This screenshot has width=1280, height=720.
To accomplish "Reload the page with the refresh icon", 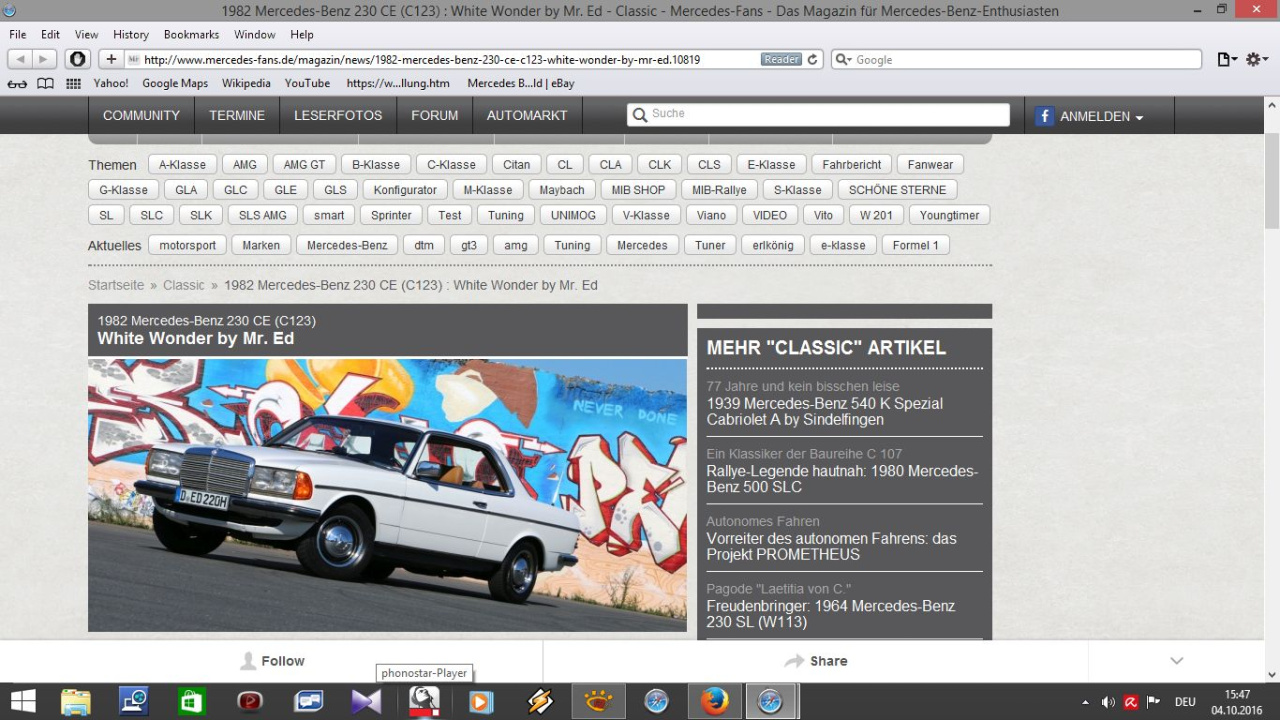I will click(x=813, y=60).
